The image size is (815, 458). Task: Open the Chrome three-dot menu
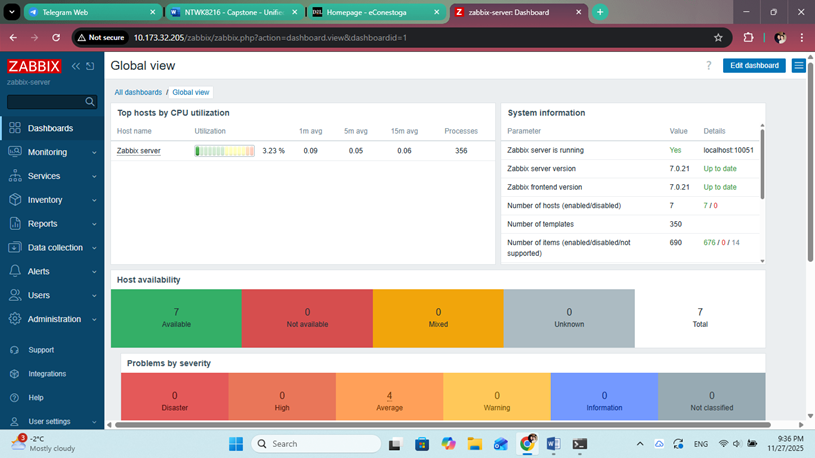801,37
